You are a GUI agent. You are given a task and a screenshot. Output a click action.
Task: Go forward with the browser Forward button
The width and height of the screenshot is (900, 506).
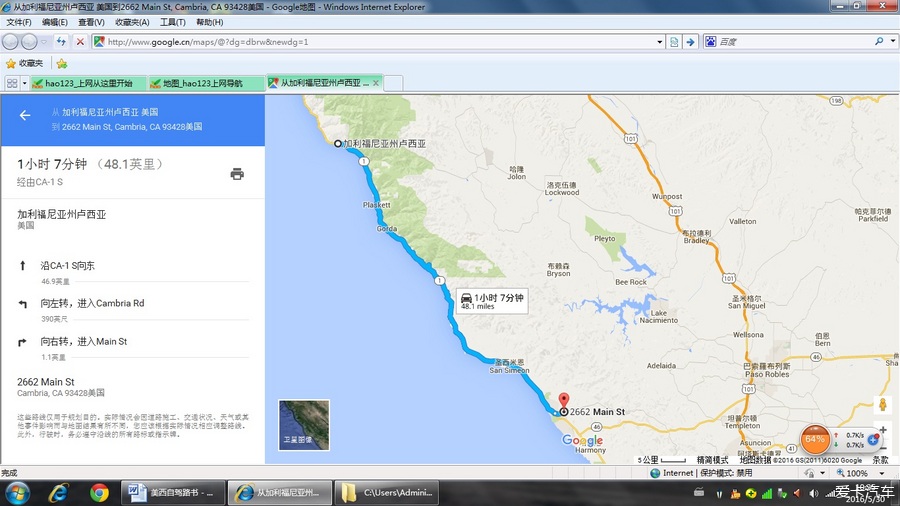pyautogui.click(x=29, y=41)
